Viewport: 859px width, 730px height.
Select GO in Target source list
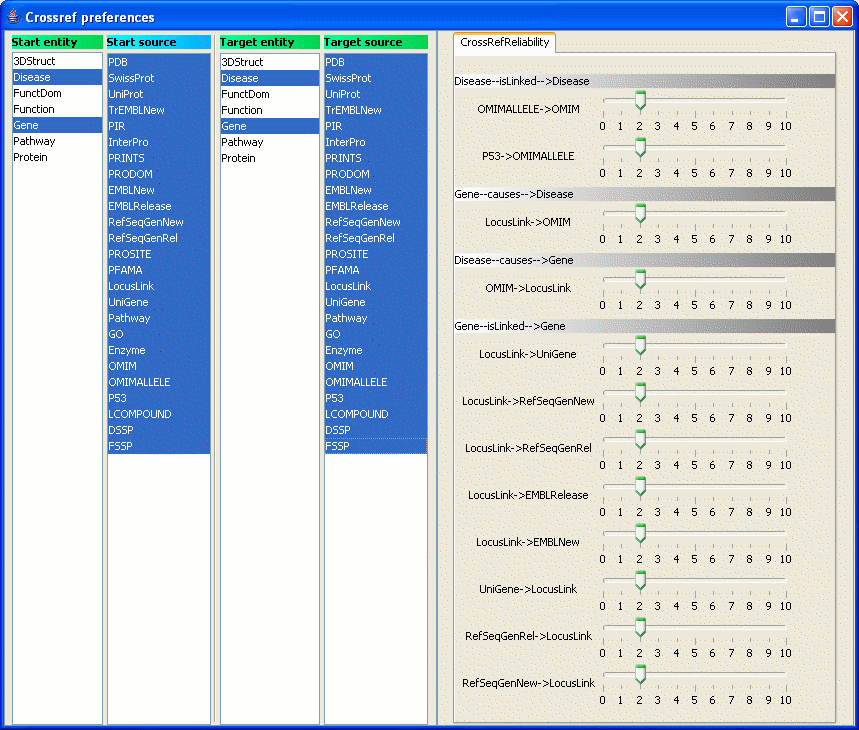376,334
